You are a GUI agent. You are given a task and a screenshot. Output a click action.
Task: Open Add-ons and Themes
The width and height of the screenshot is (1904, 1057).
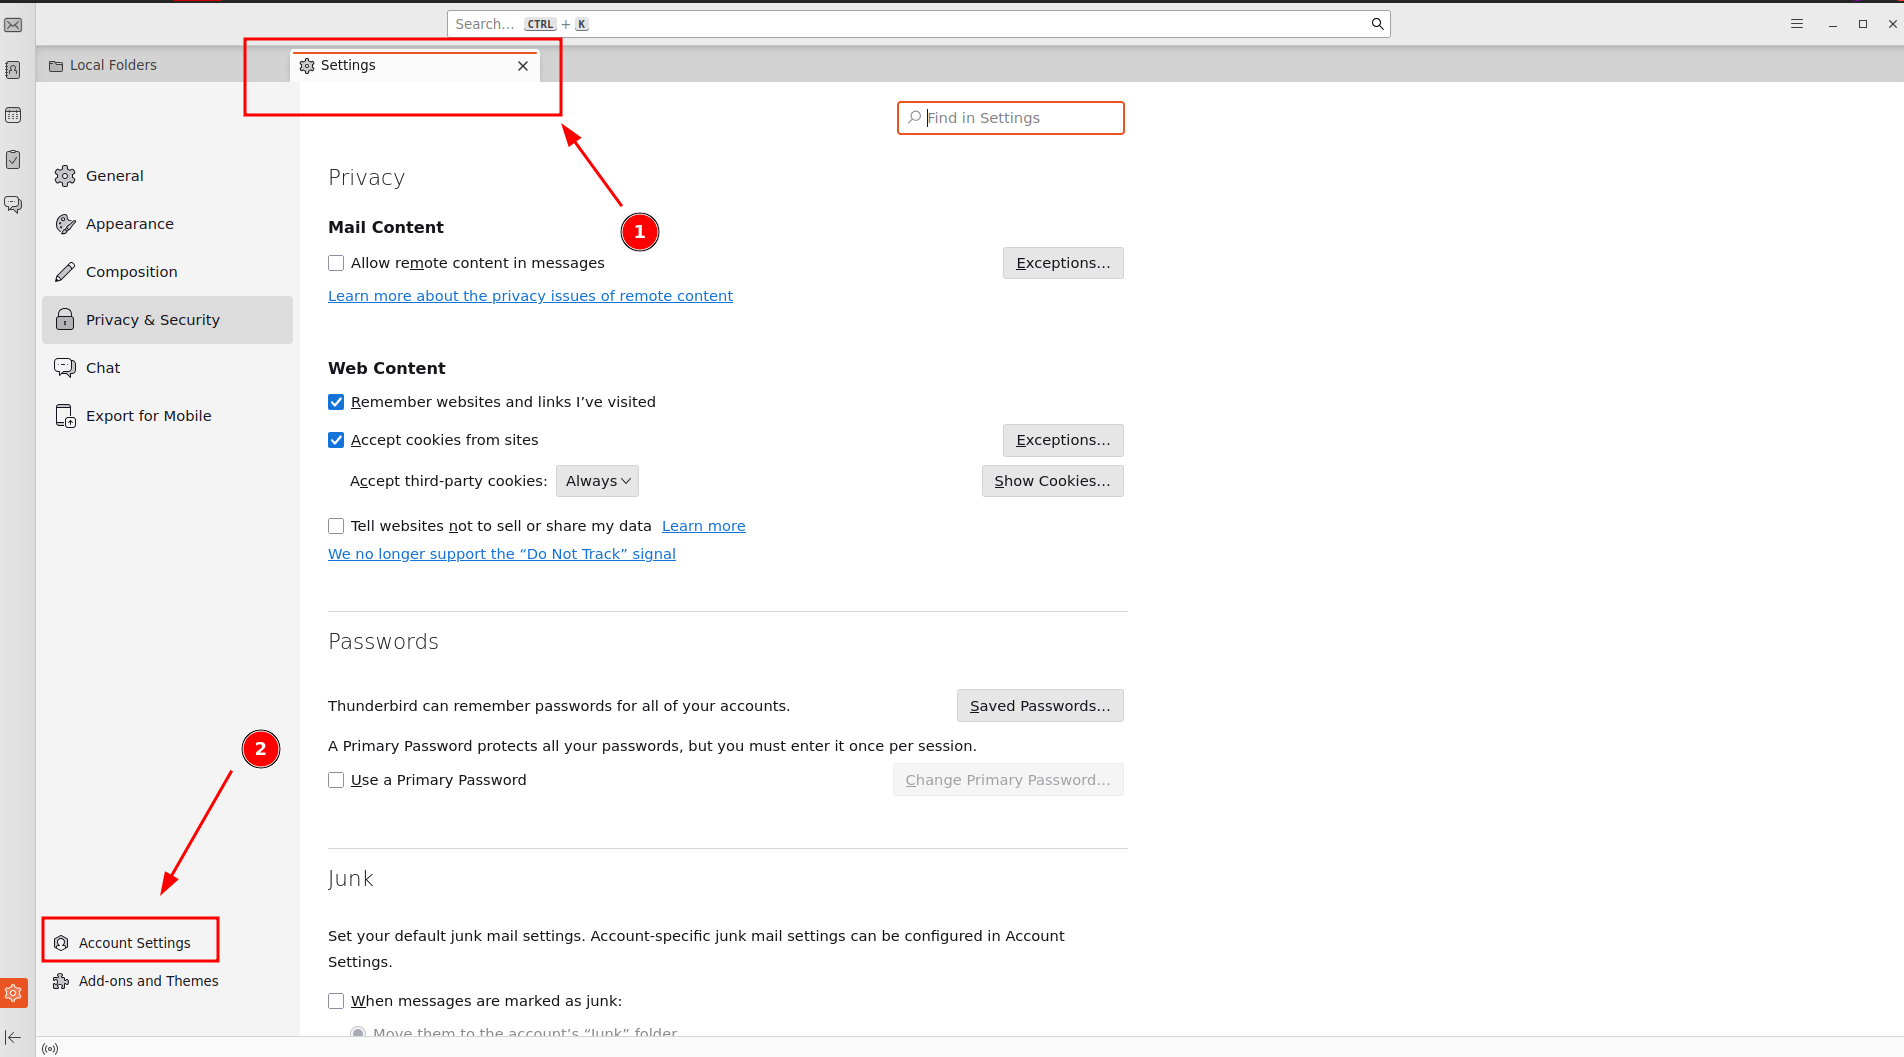pos(135,981)
